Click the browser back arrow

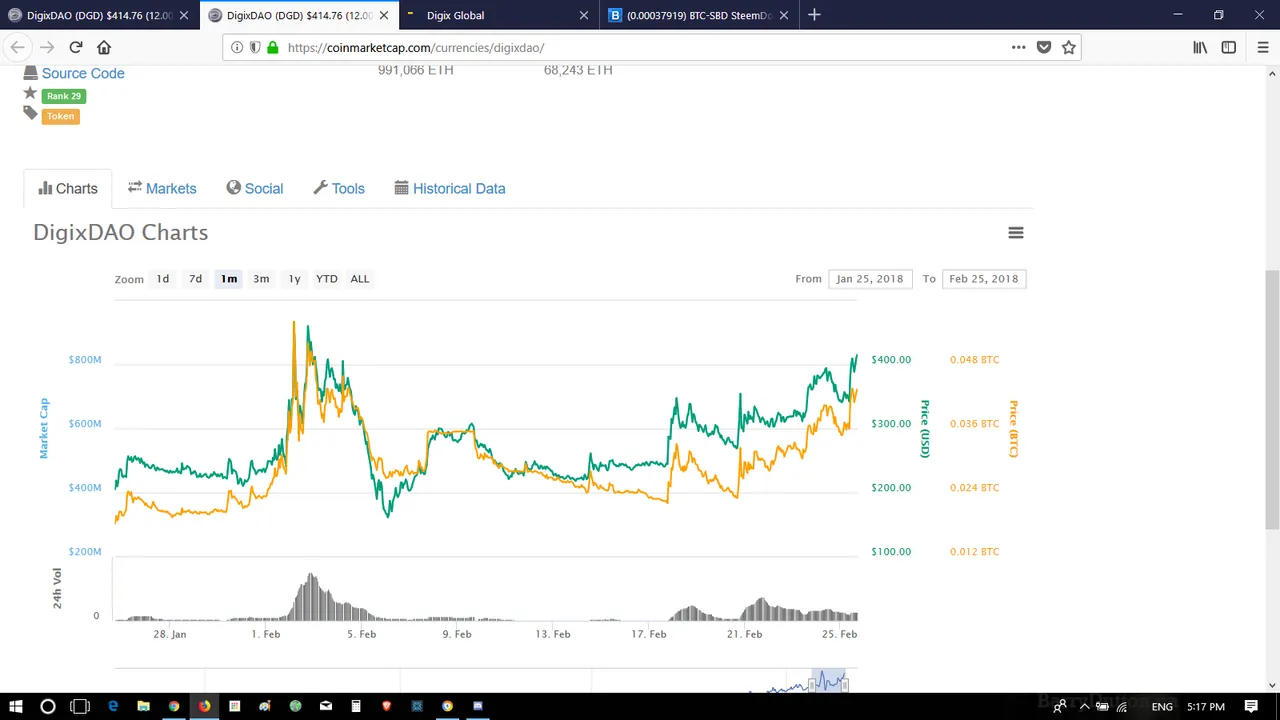click(x=17, y=47)
